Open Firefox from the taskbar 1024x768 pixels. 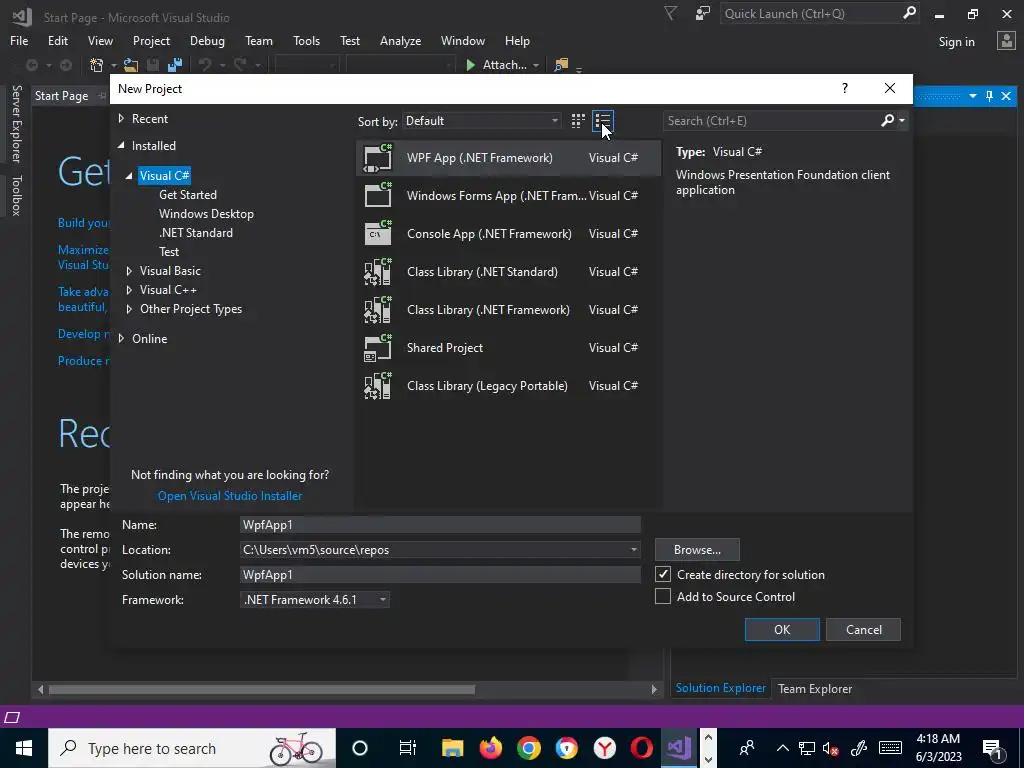[490, 748]
